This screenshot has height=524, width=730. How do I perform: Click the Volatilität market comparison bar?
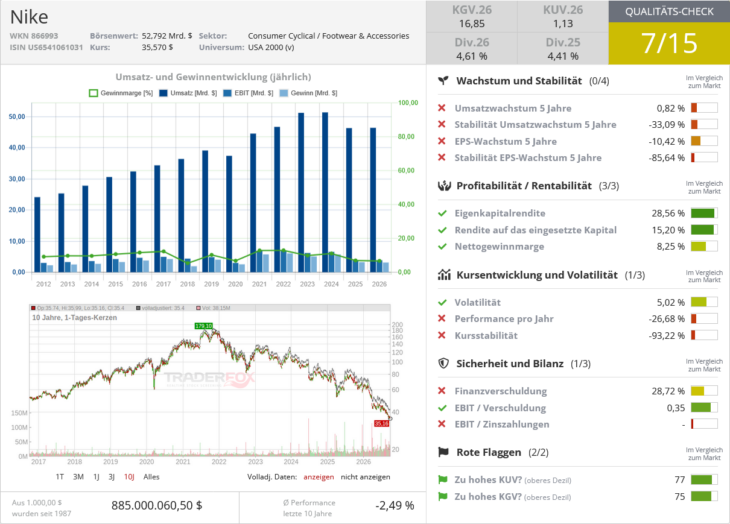(704, 302)
